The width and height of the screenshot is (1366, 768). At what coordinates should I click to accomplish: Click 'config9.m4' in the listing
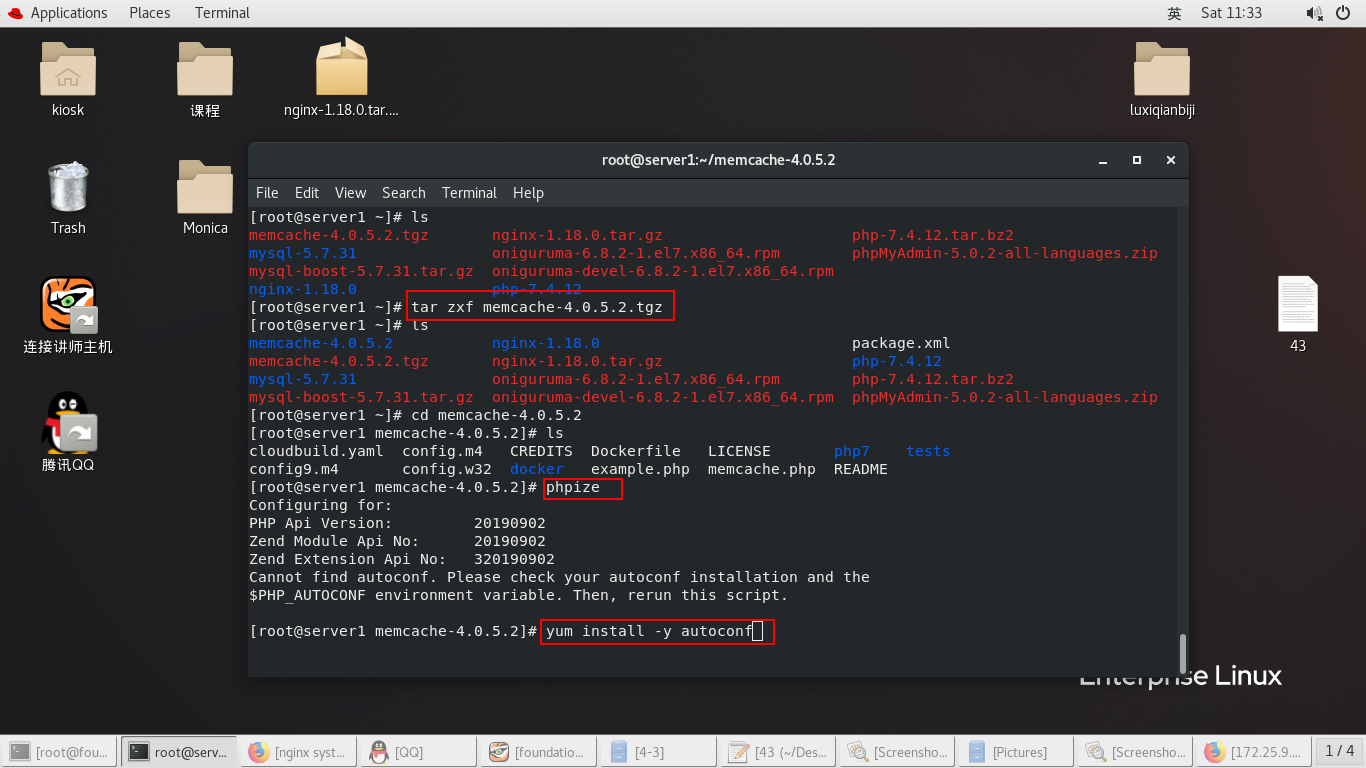(294, 469)
